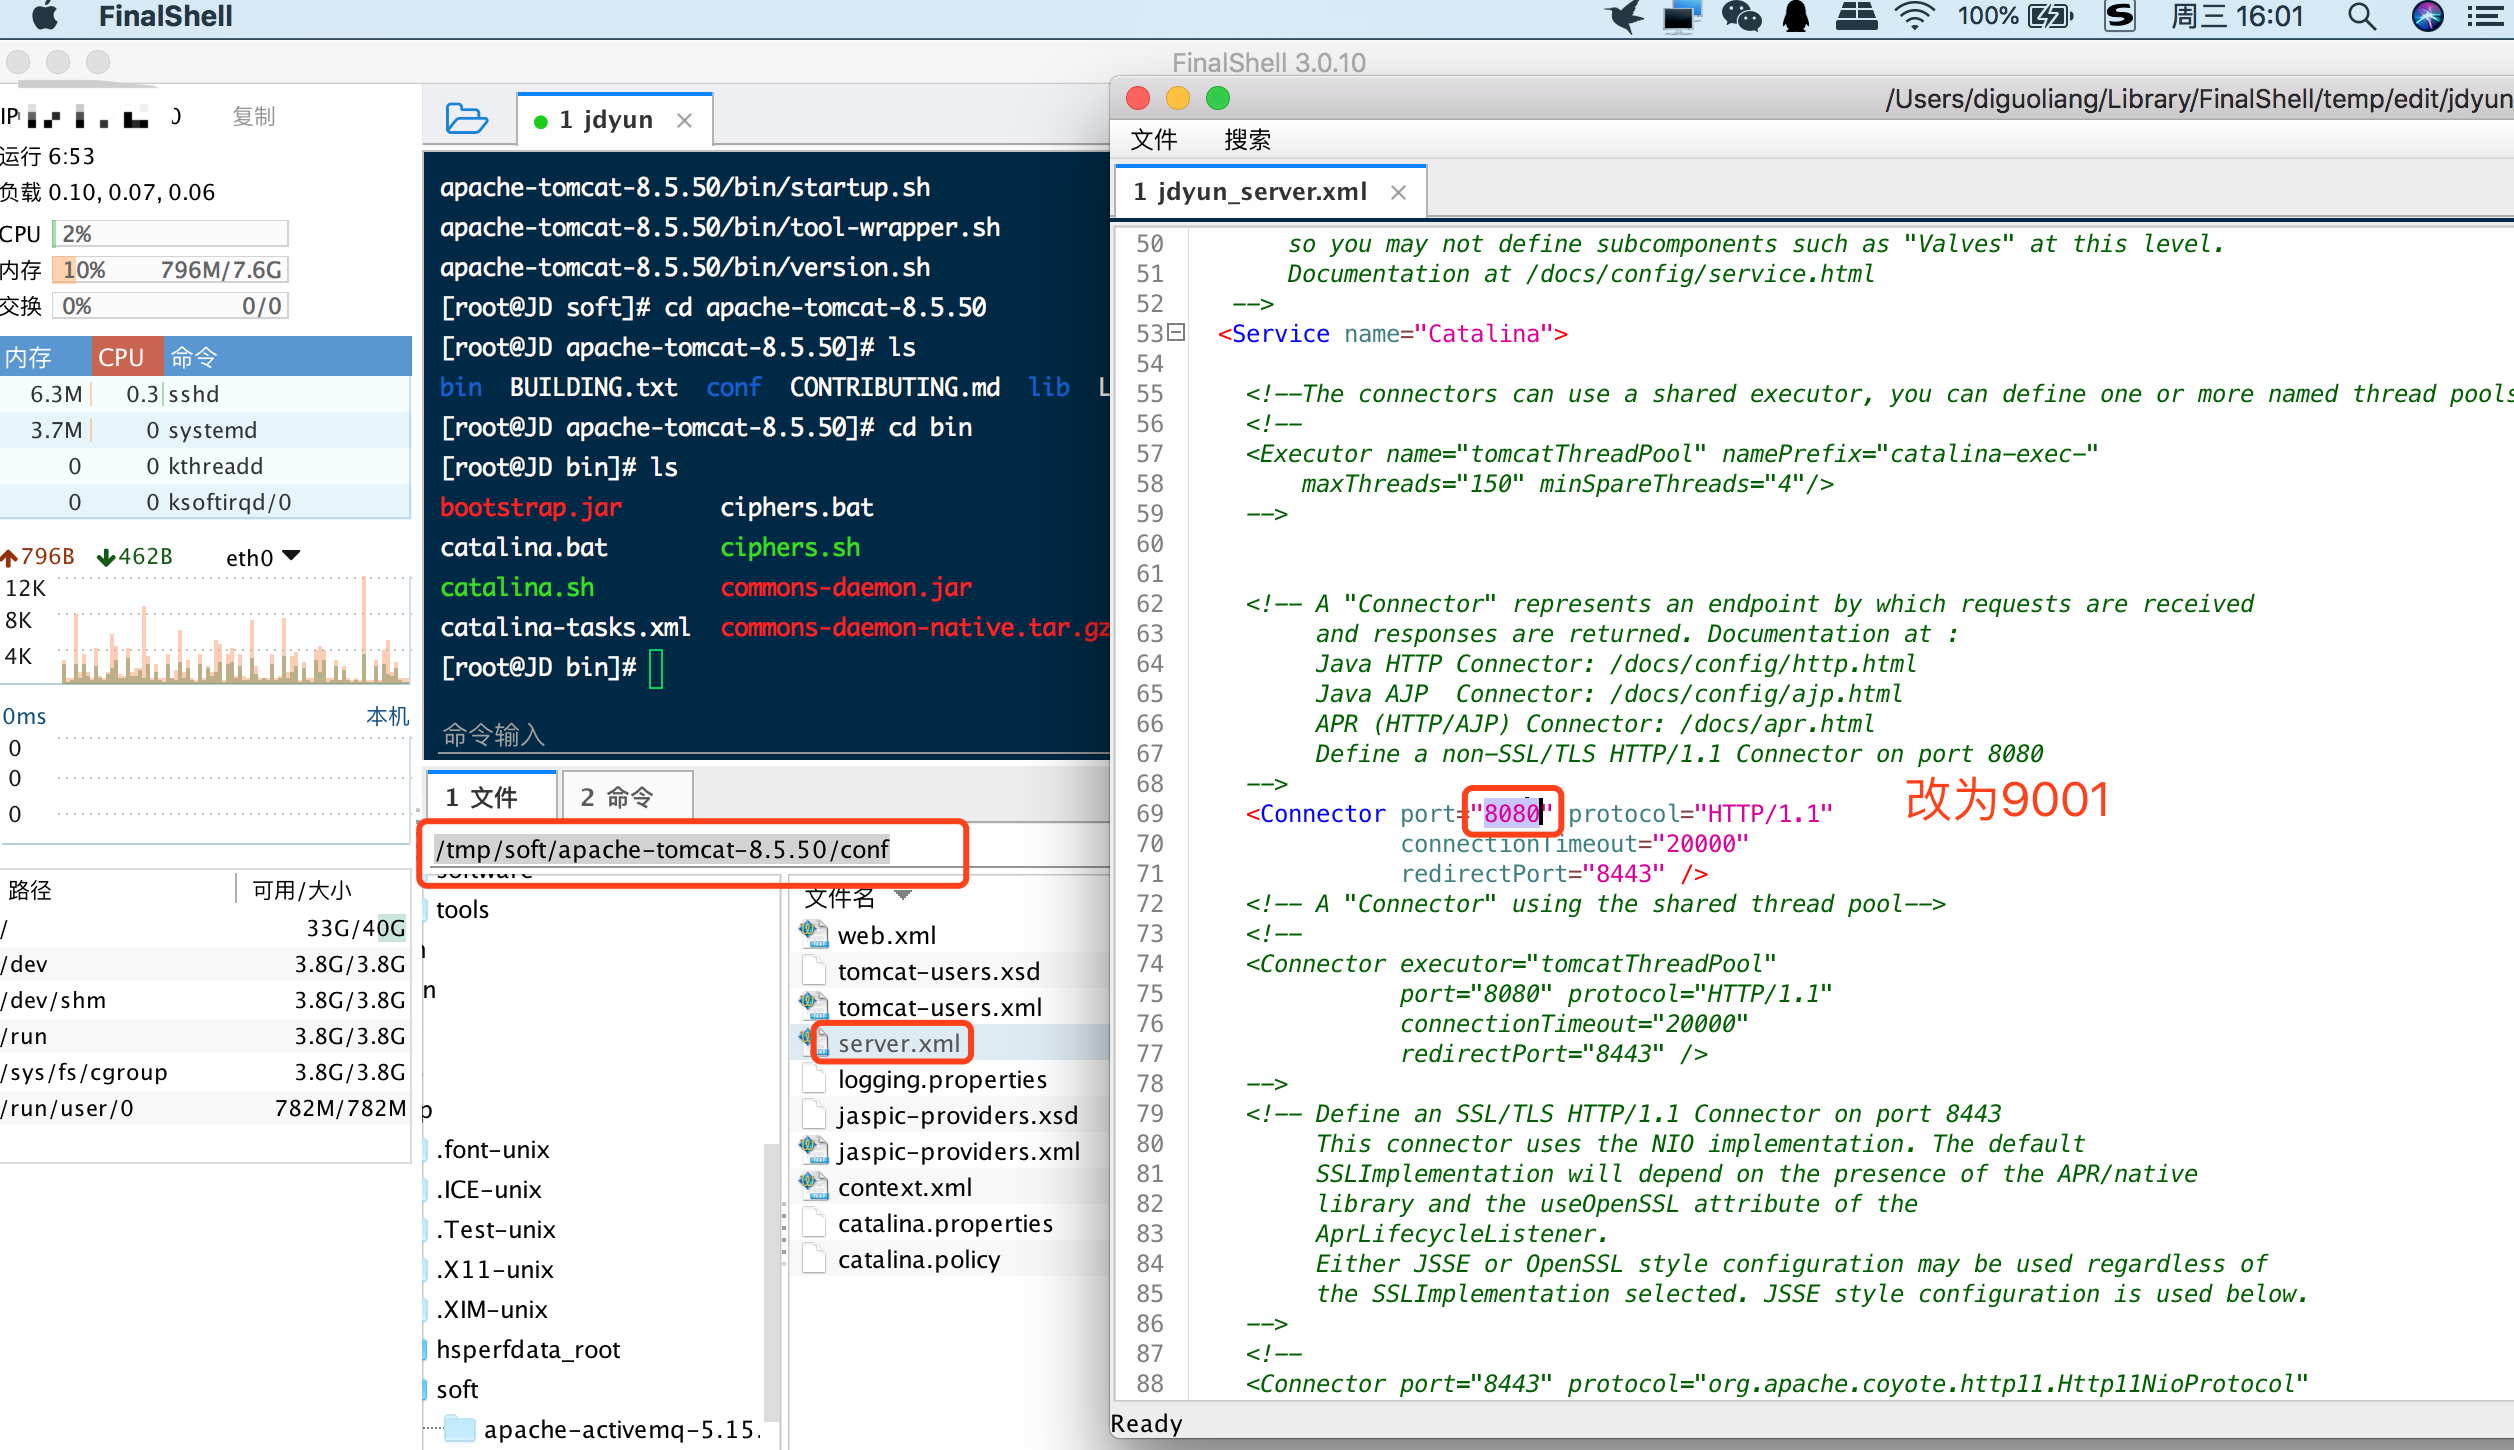Click the web.xml file icon
2514x1450 pixels.
tap(814, 935)
